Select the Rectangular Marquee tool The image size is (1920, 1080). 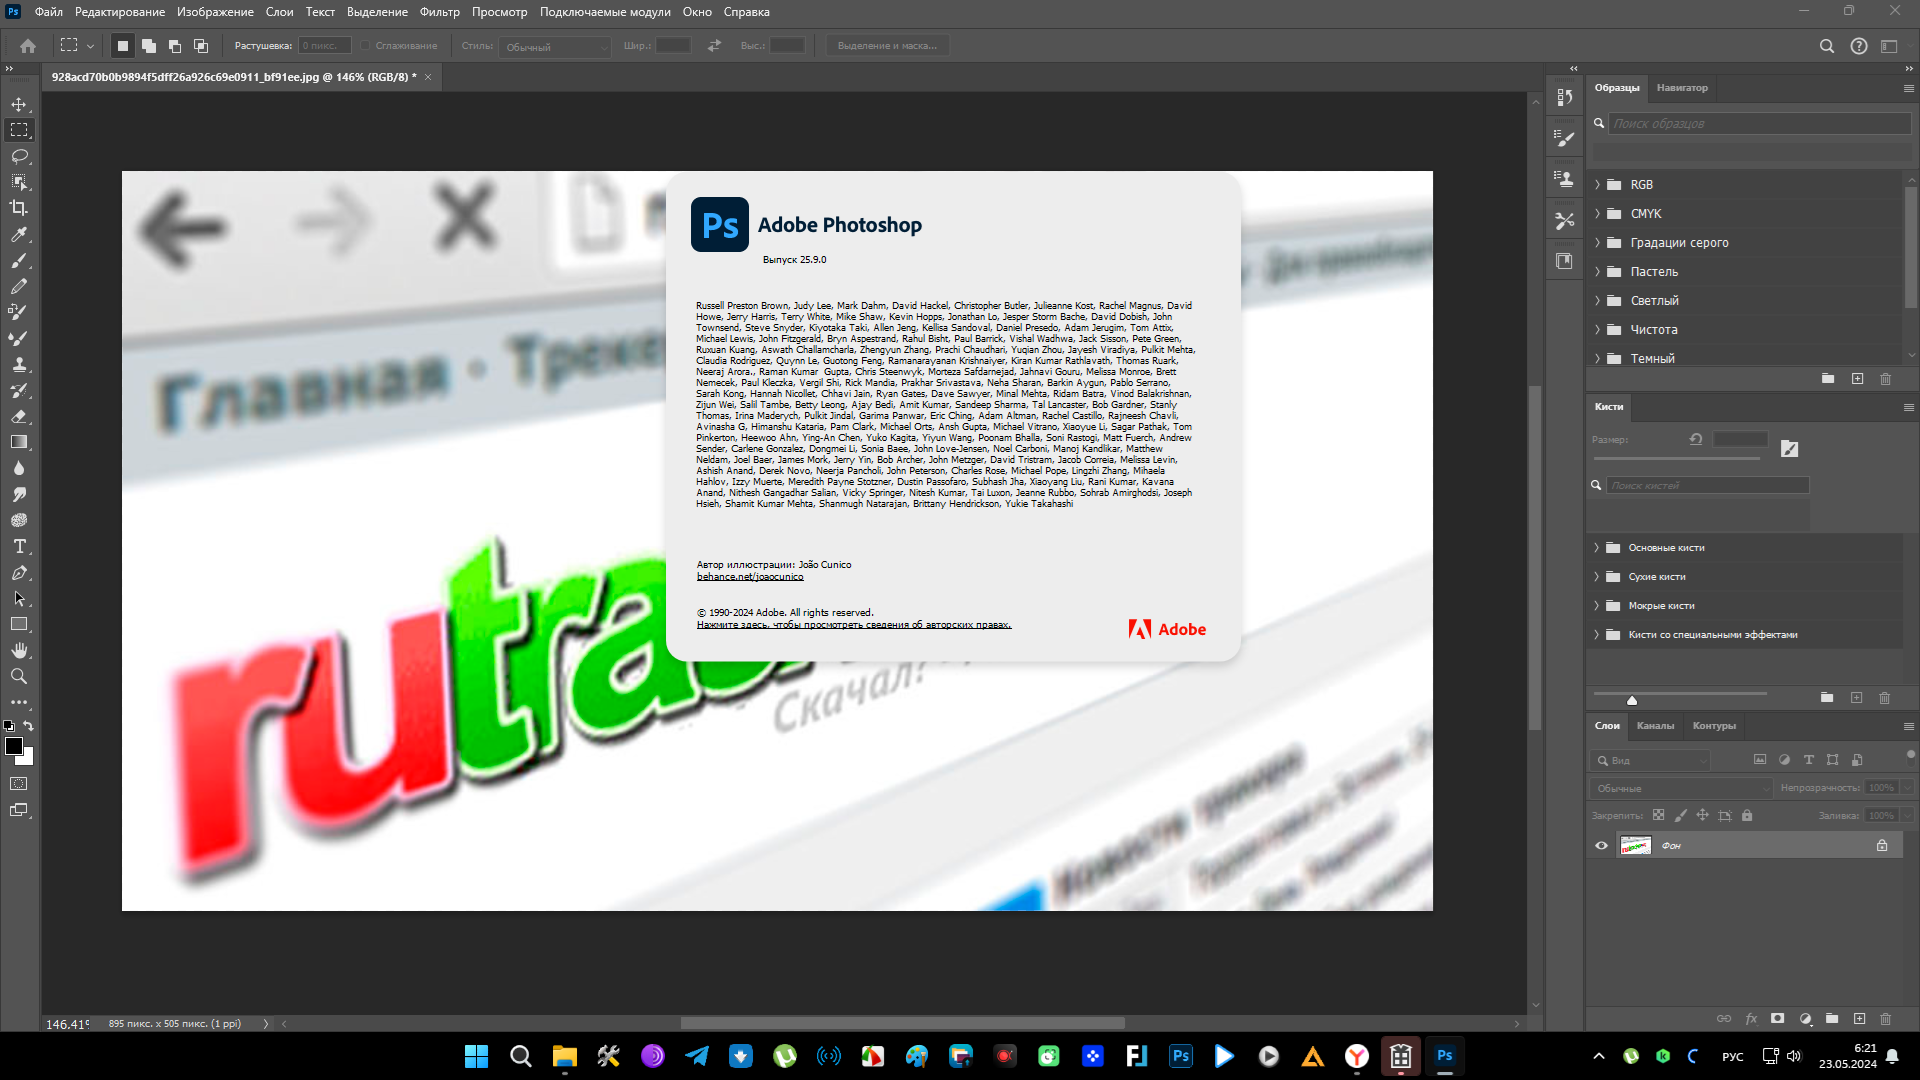19,130
